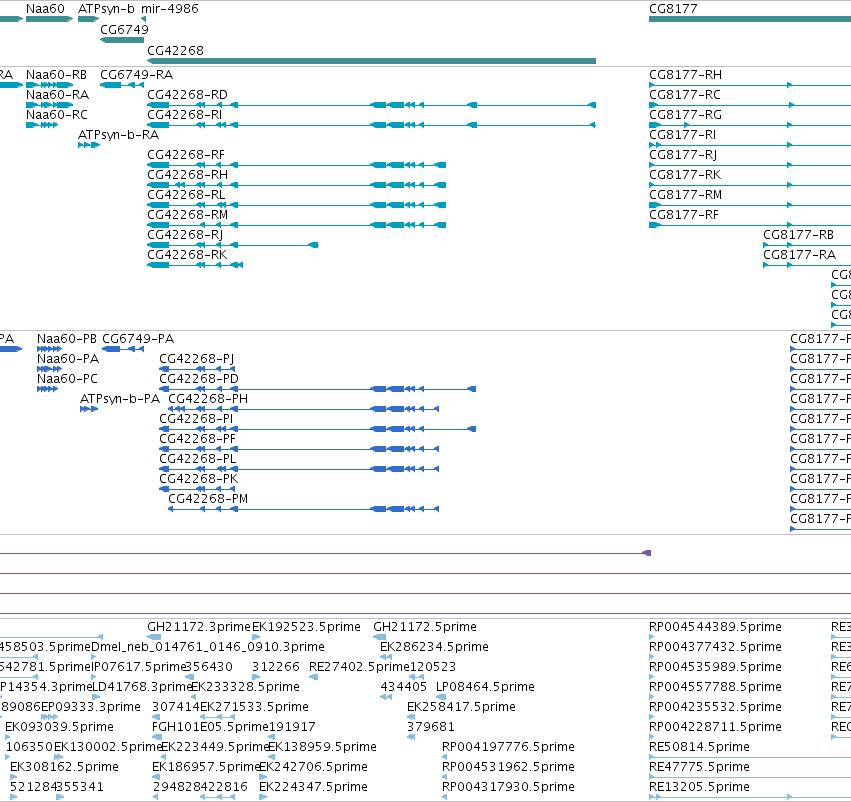Select transcript CG8177-RG label
851x802 pixels.
[x=685, y=114]
